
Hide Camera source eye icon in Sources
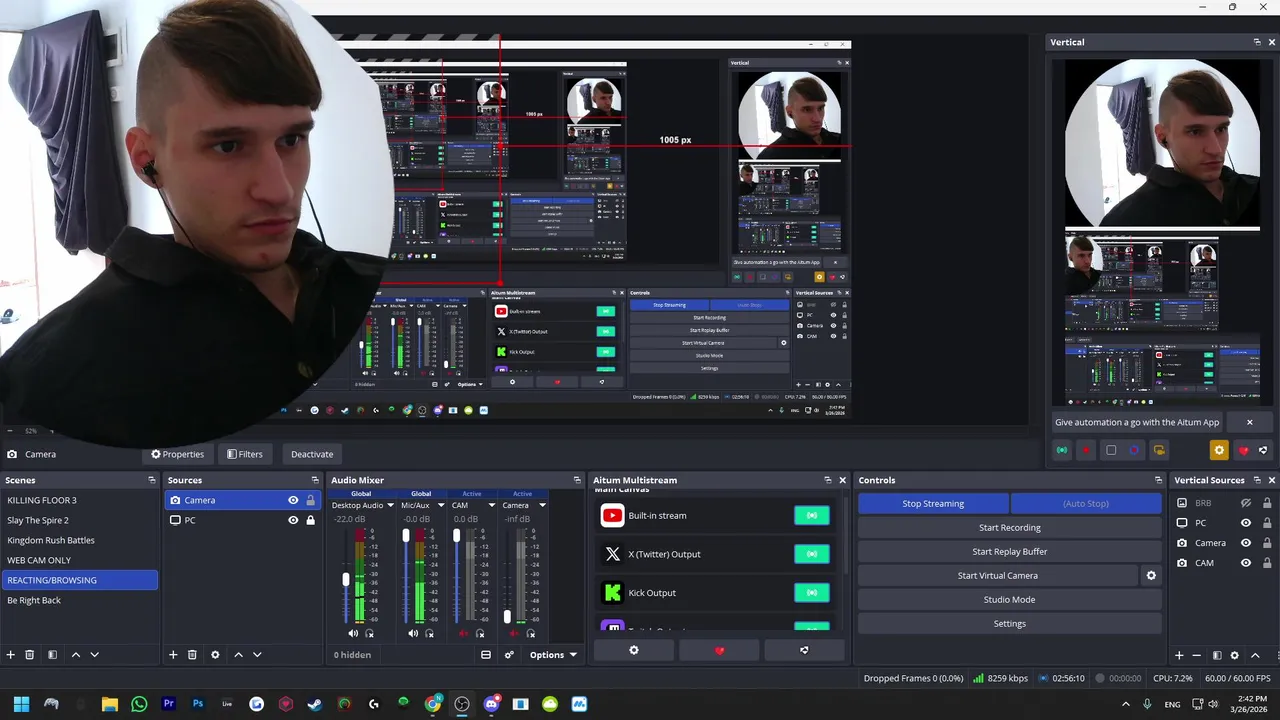[293, 500]
